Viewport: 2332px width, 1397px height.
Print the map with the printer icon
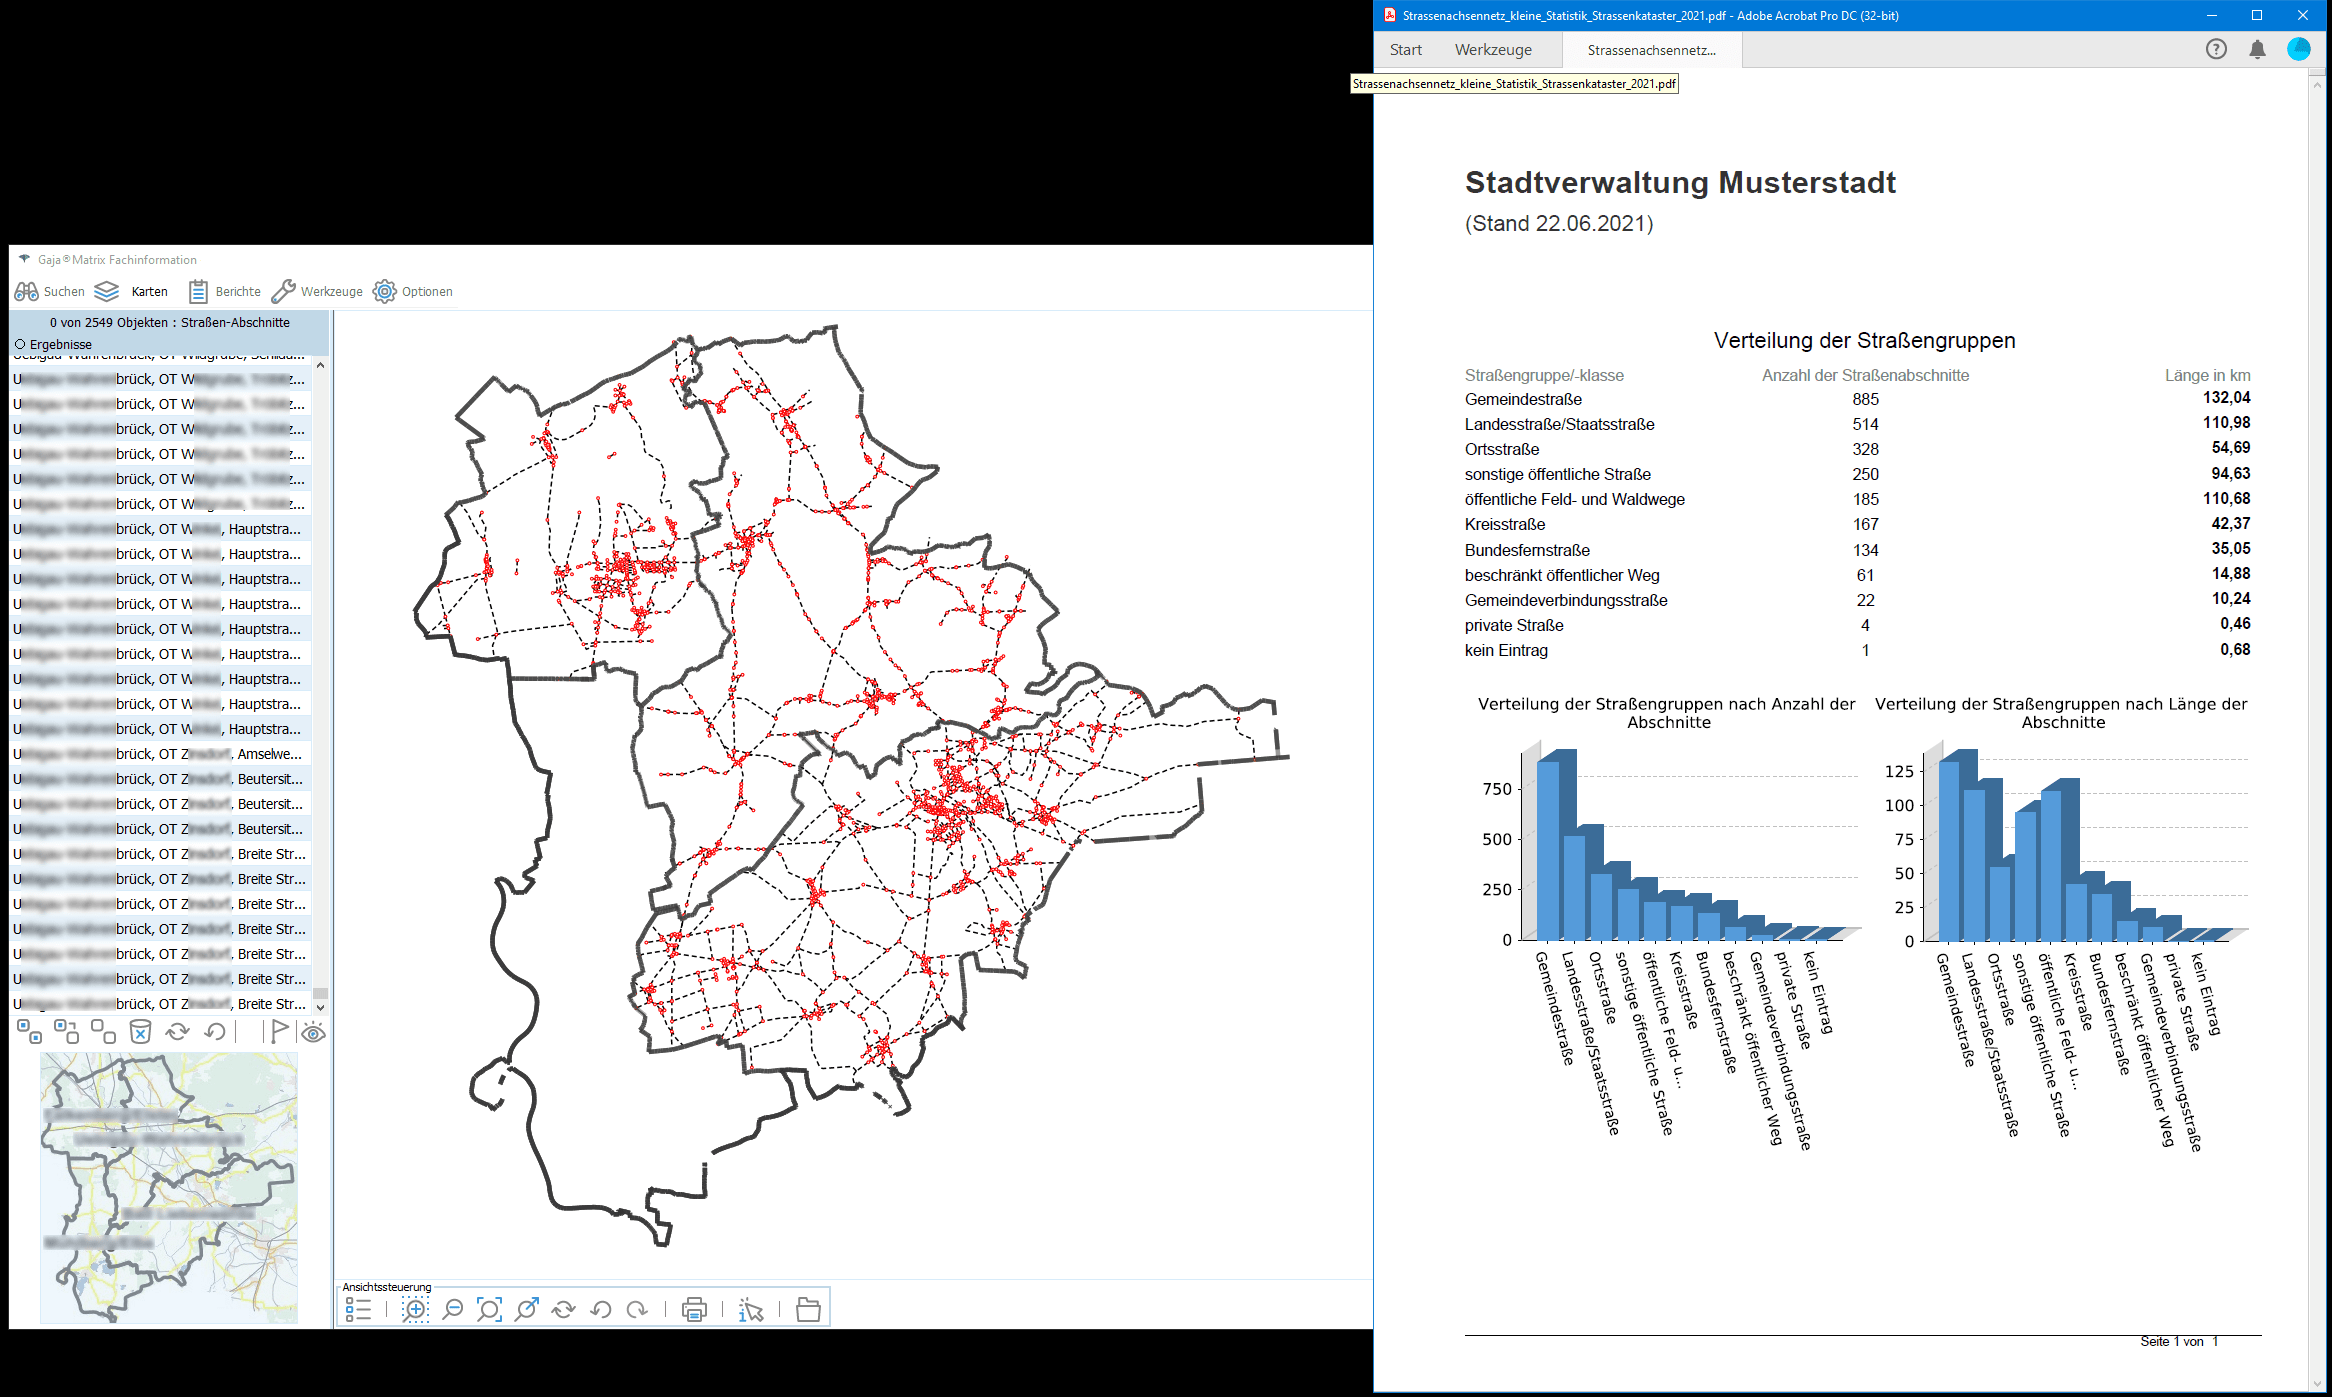click(694, 1309)
